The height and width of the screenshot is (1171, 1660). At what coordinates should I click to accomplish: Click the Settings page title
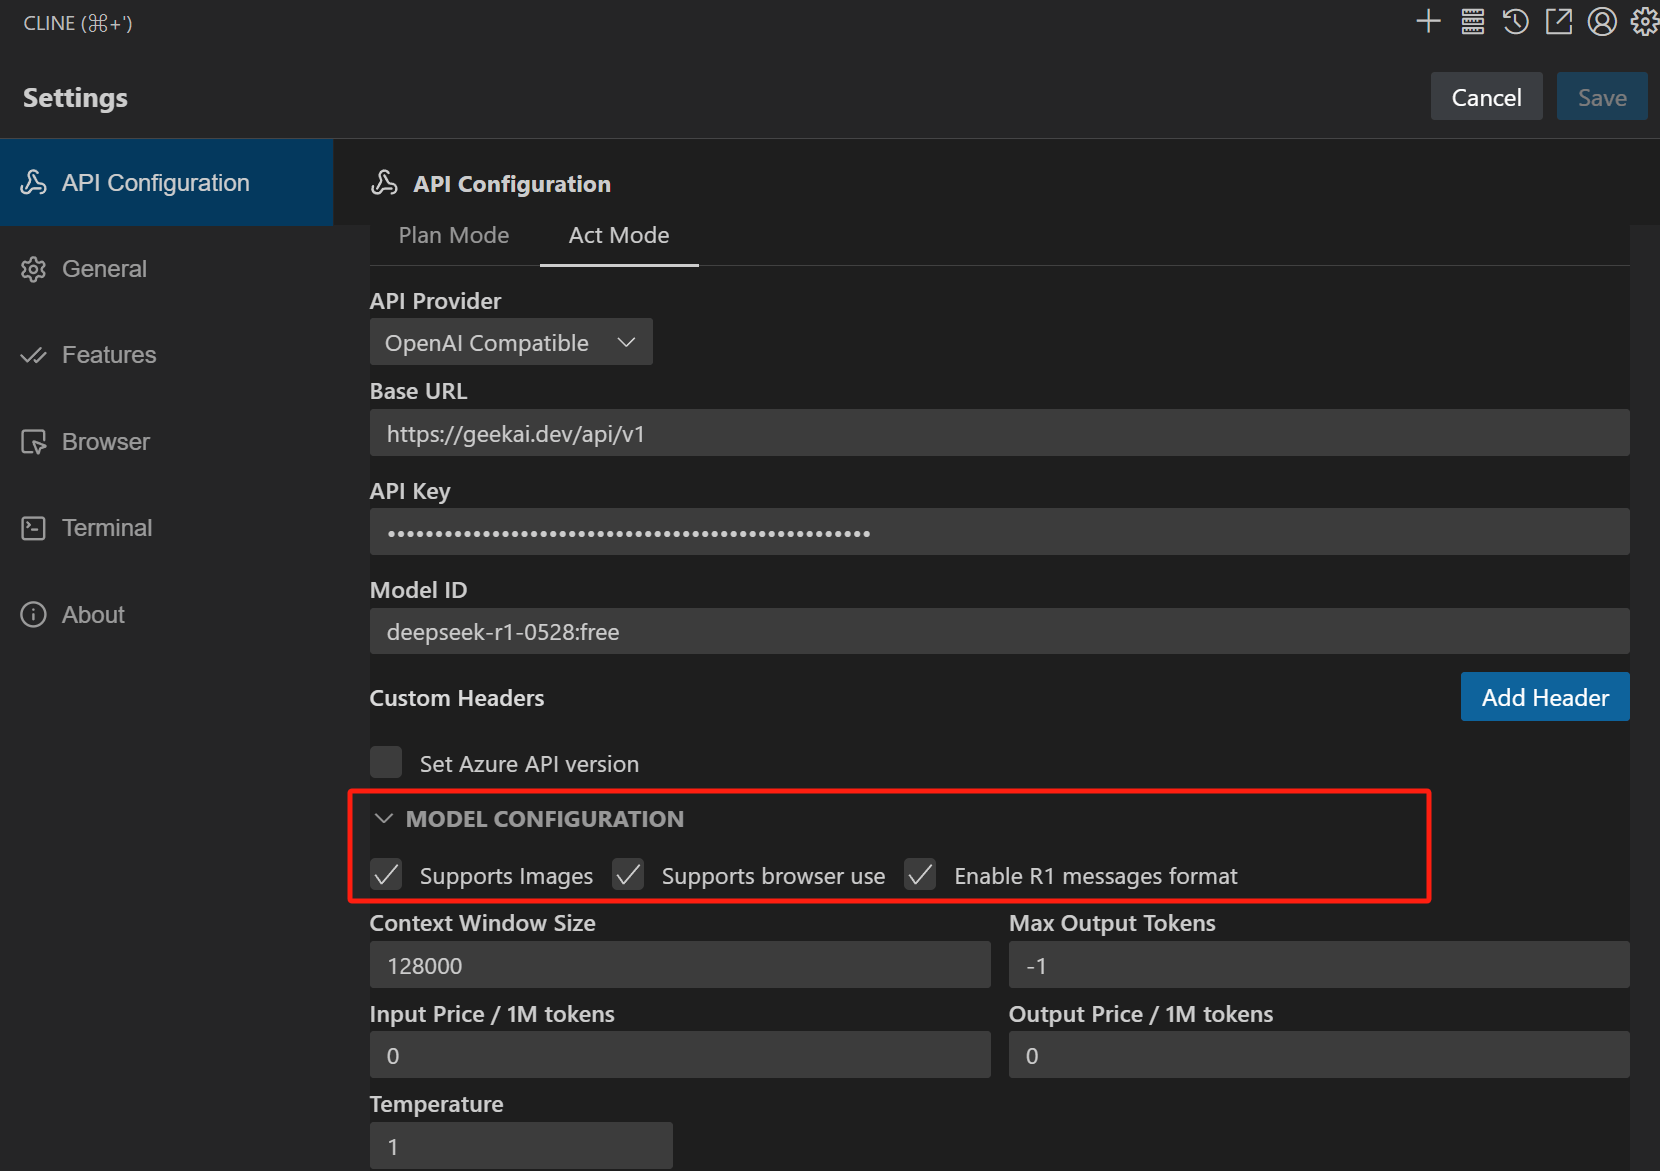pyautogui.click(x=75, y=97)
